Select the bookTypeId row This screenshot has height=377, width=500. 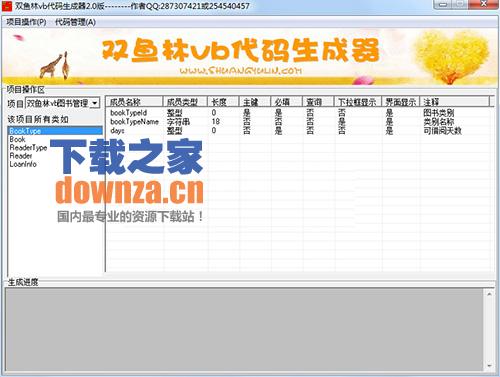[298, 113]
